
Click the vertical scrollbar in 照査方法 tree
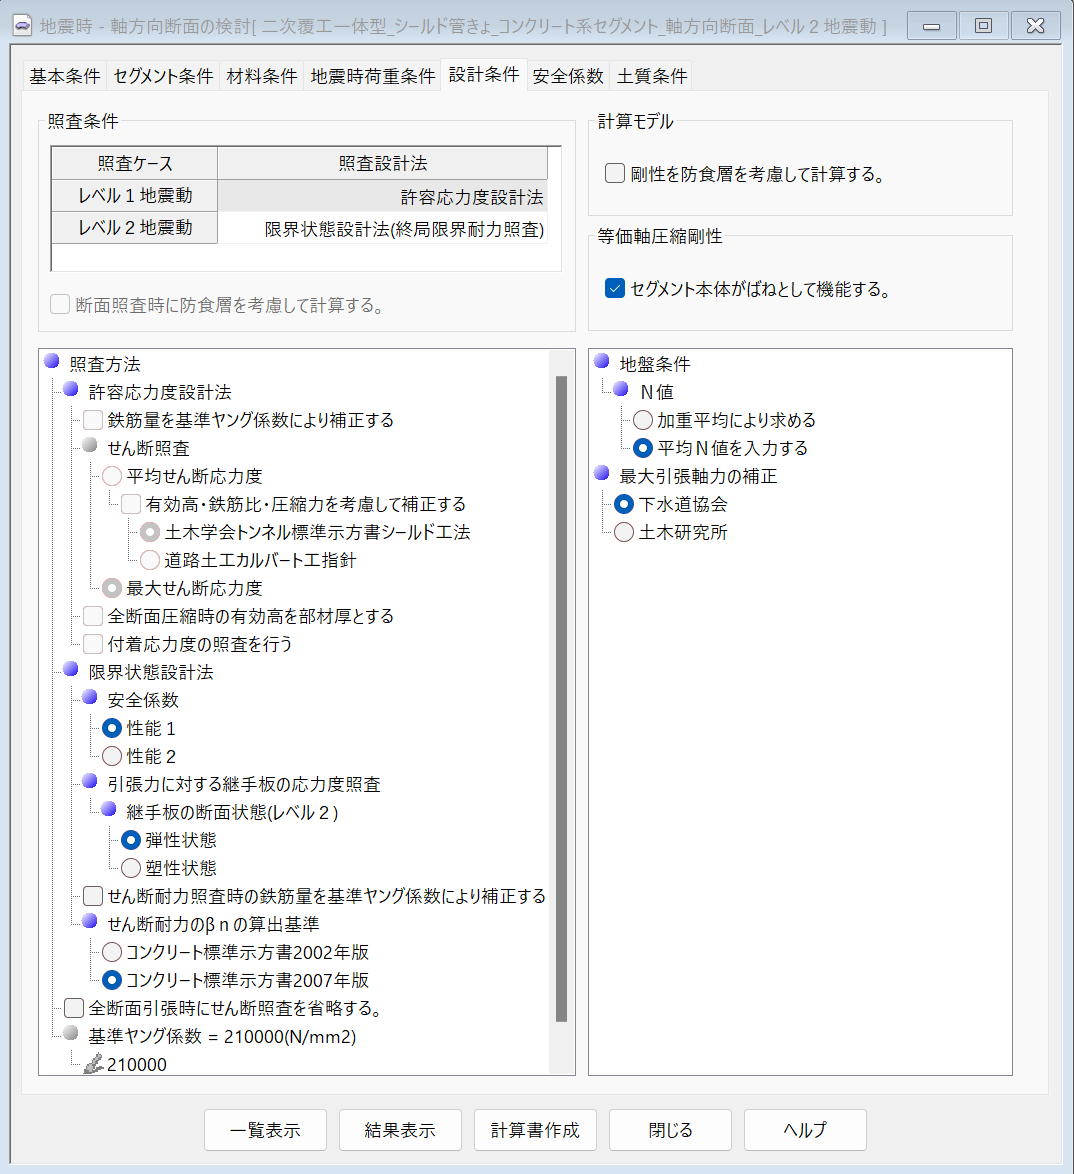[x=561, y=700]
